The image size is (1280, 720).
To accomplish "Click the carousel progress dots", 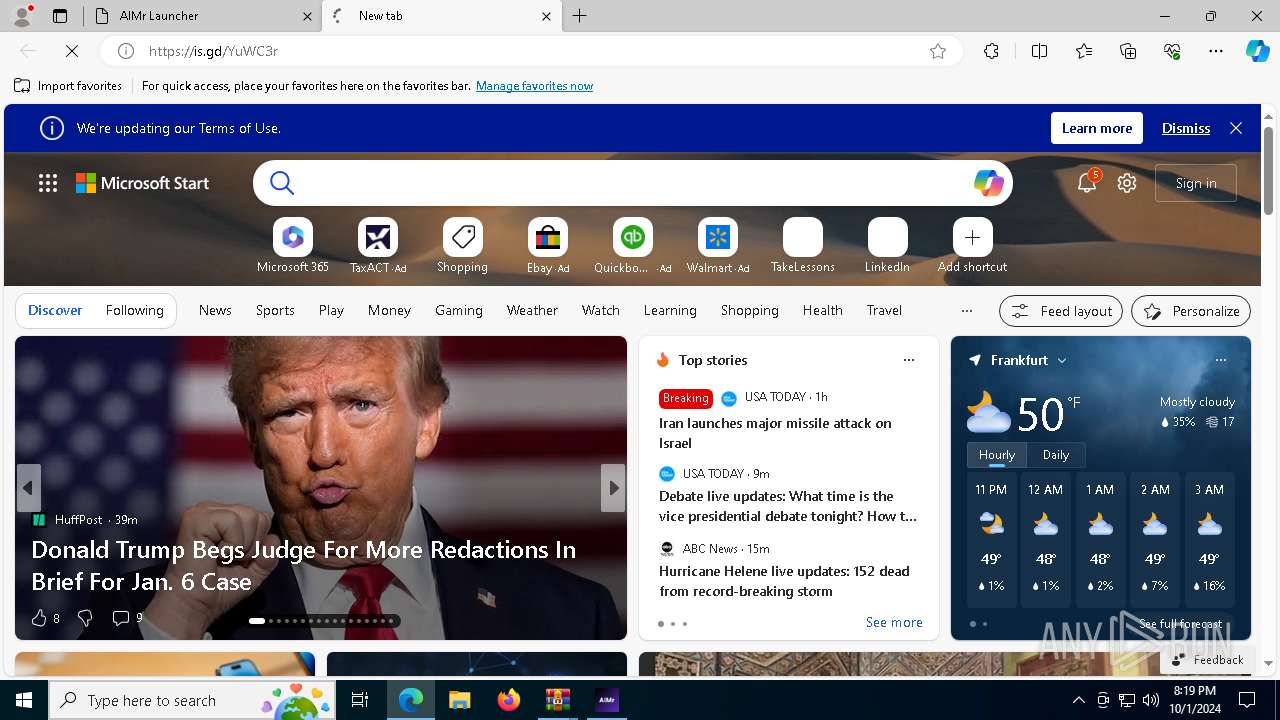I will tap(324, 621).
